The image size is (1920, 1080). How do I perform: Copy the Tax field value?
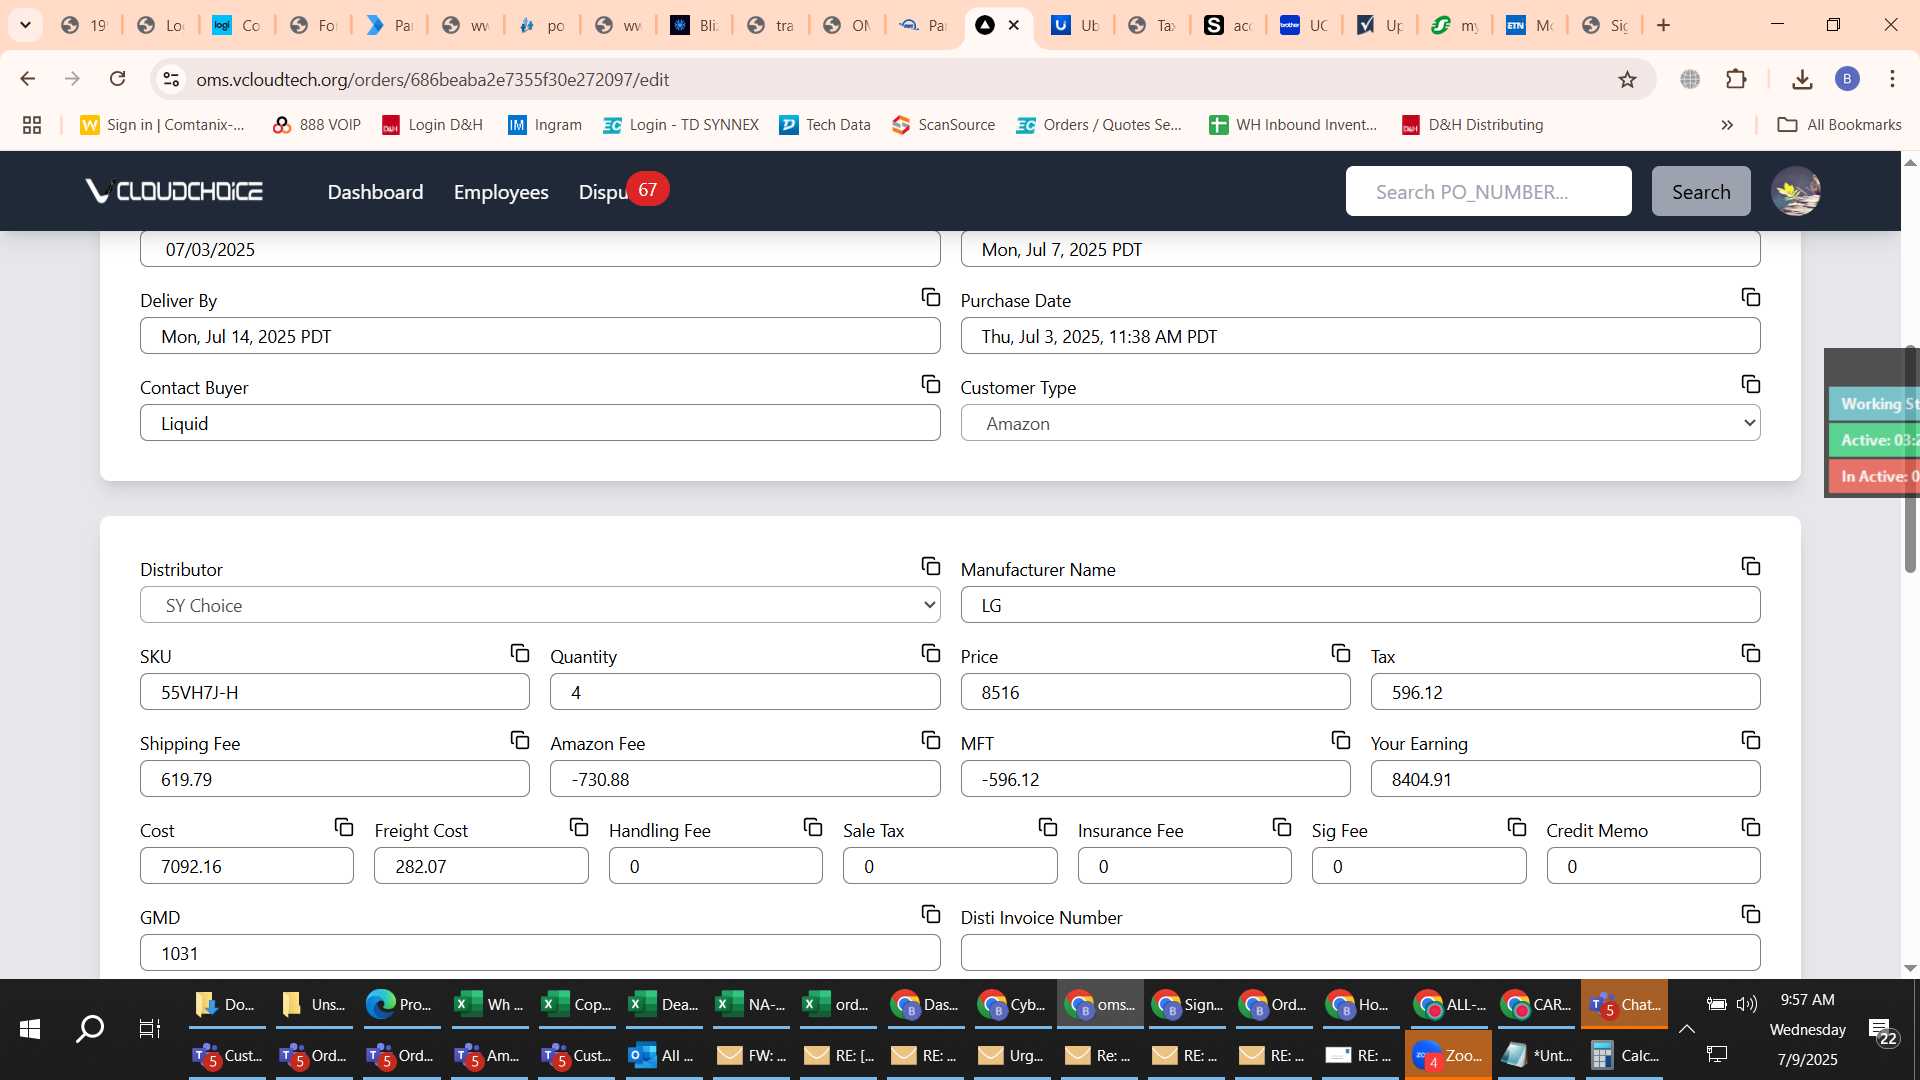pyautogui.click(x=1751, y=654)
